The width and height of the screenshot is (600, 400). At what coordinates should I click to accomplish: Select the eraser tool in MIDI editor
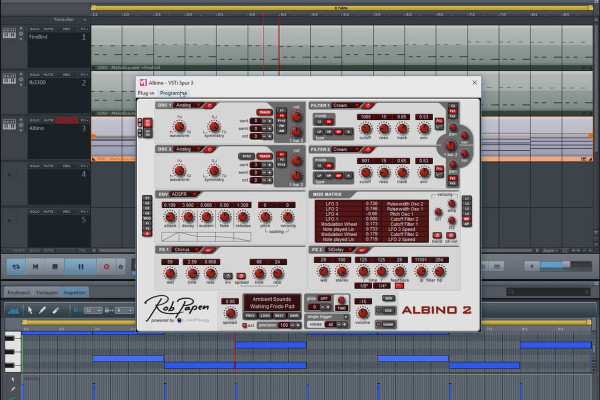pos(55,310)
